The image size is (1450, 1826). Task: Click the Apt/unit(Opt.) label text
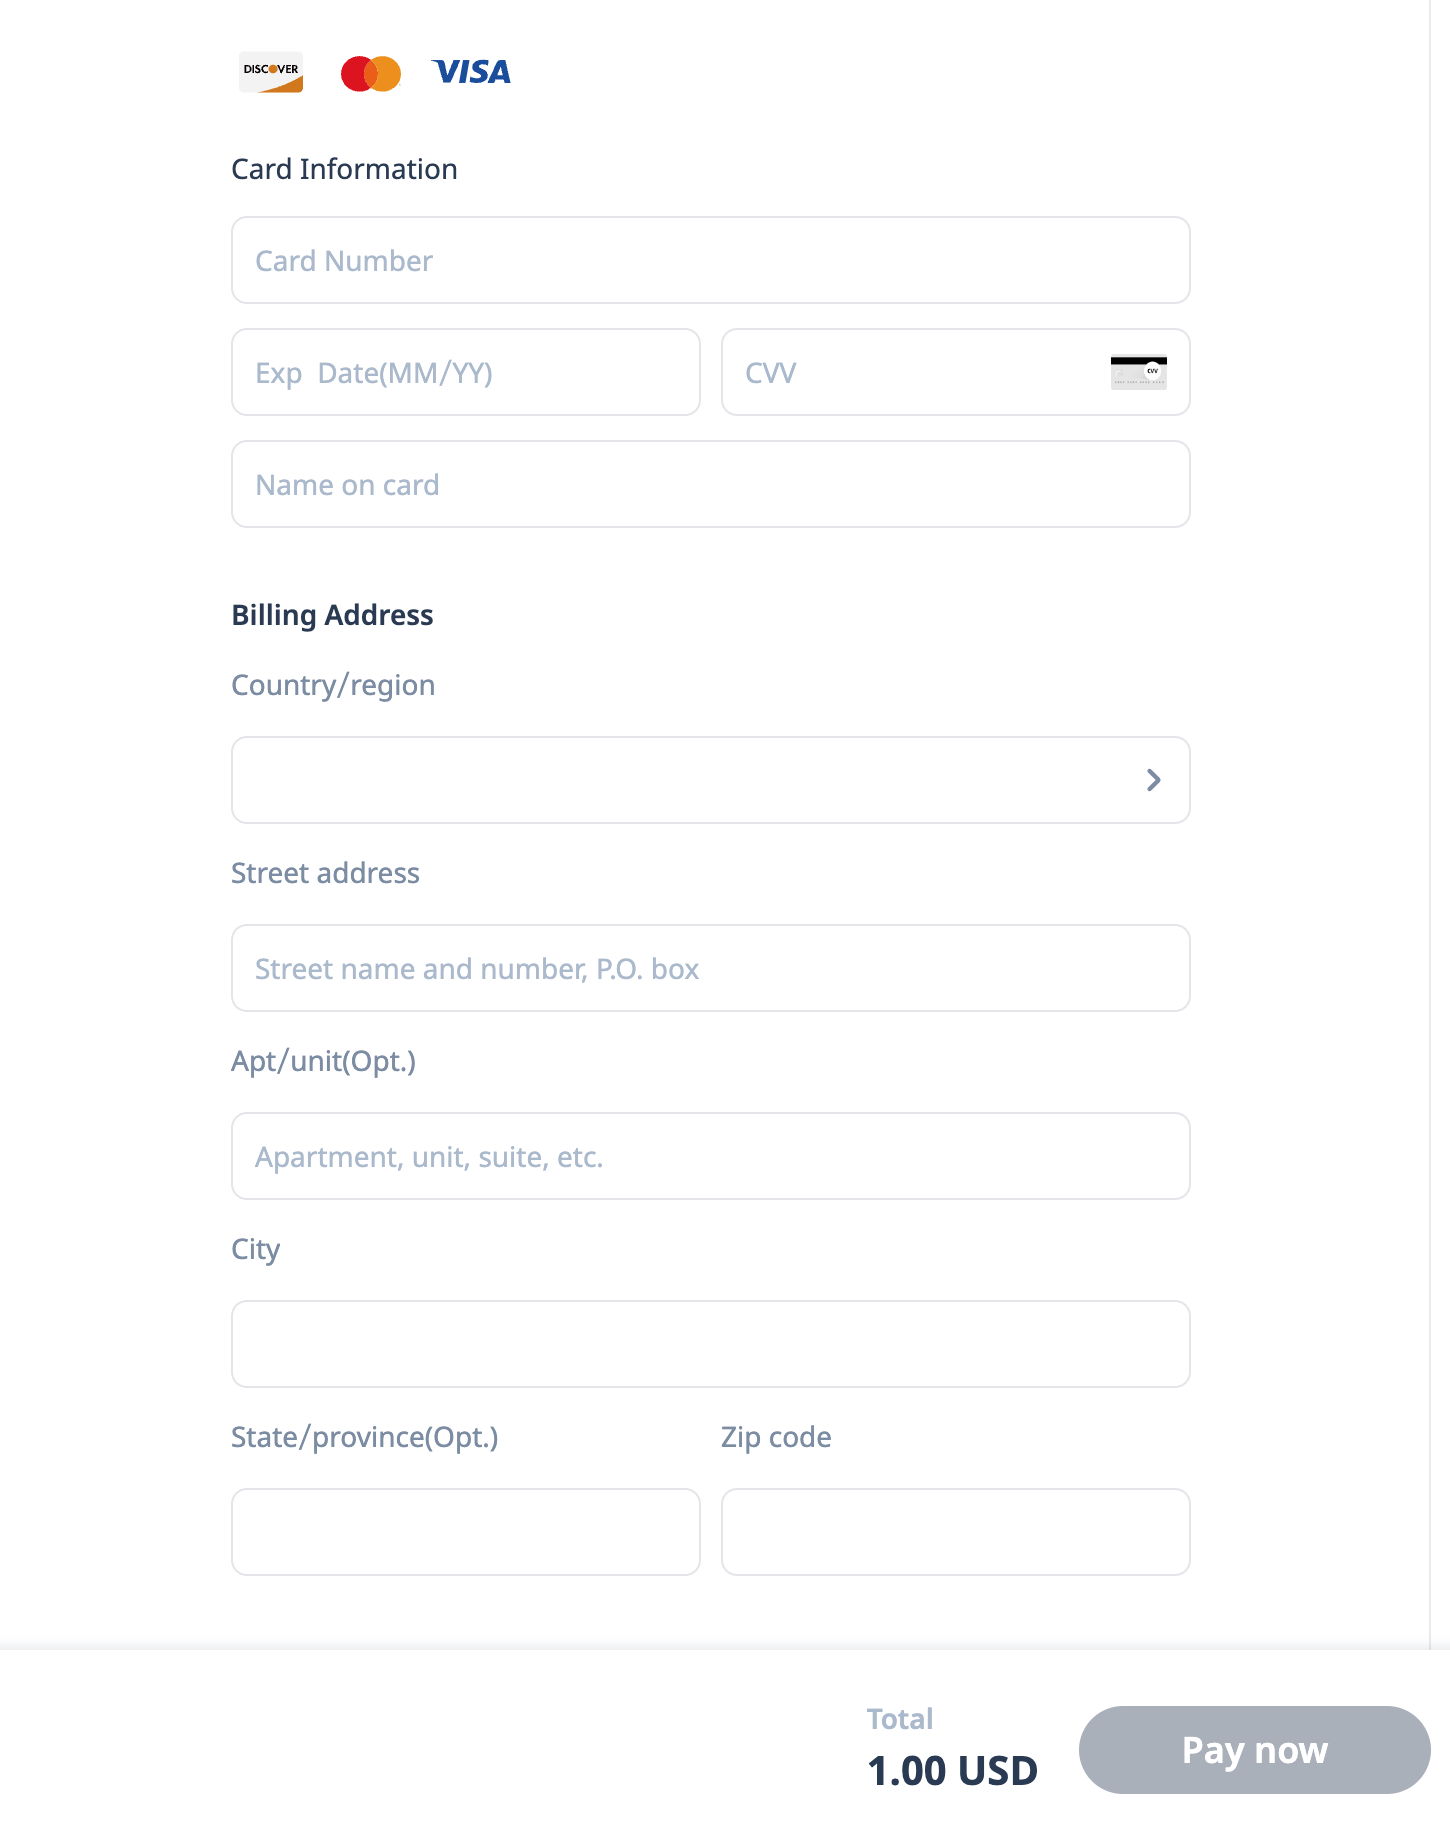click(x=323, y=1061)
